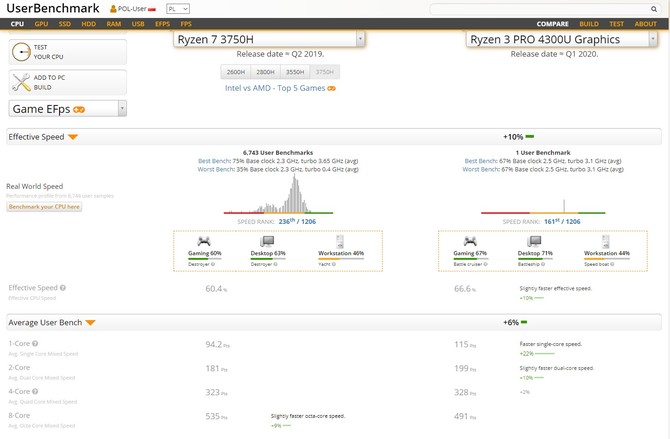Open the SSD tab
The image size is (670, 439).
[65, 24]
